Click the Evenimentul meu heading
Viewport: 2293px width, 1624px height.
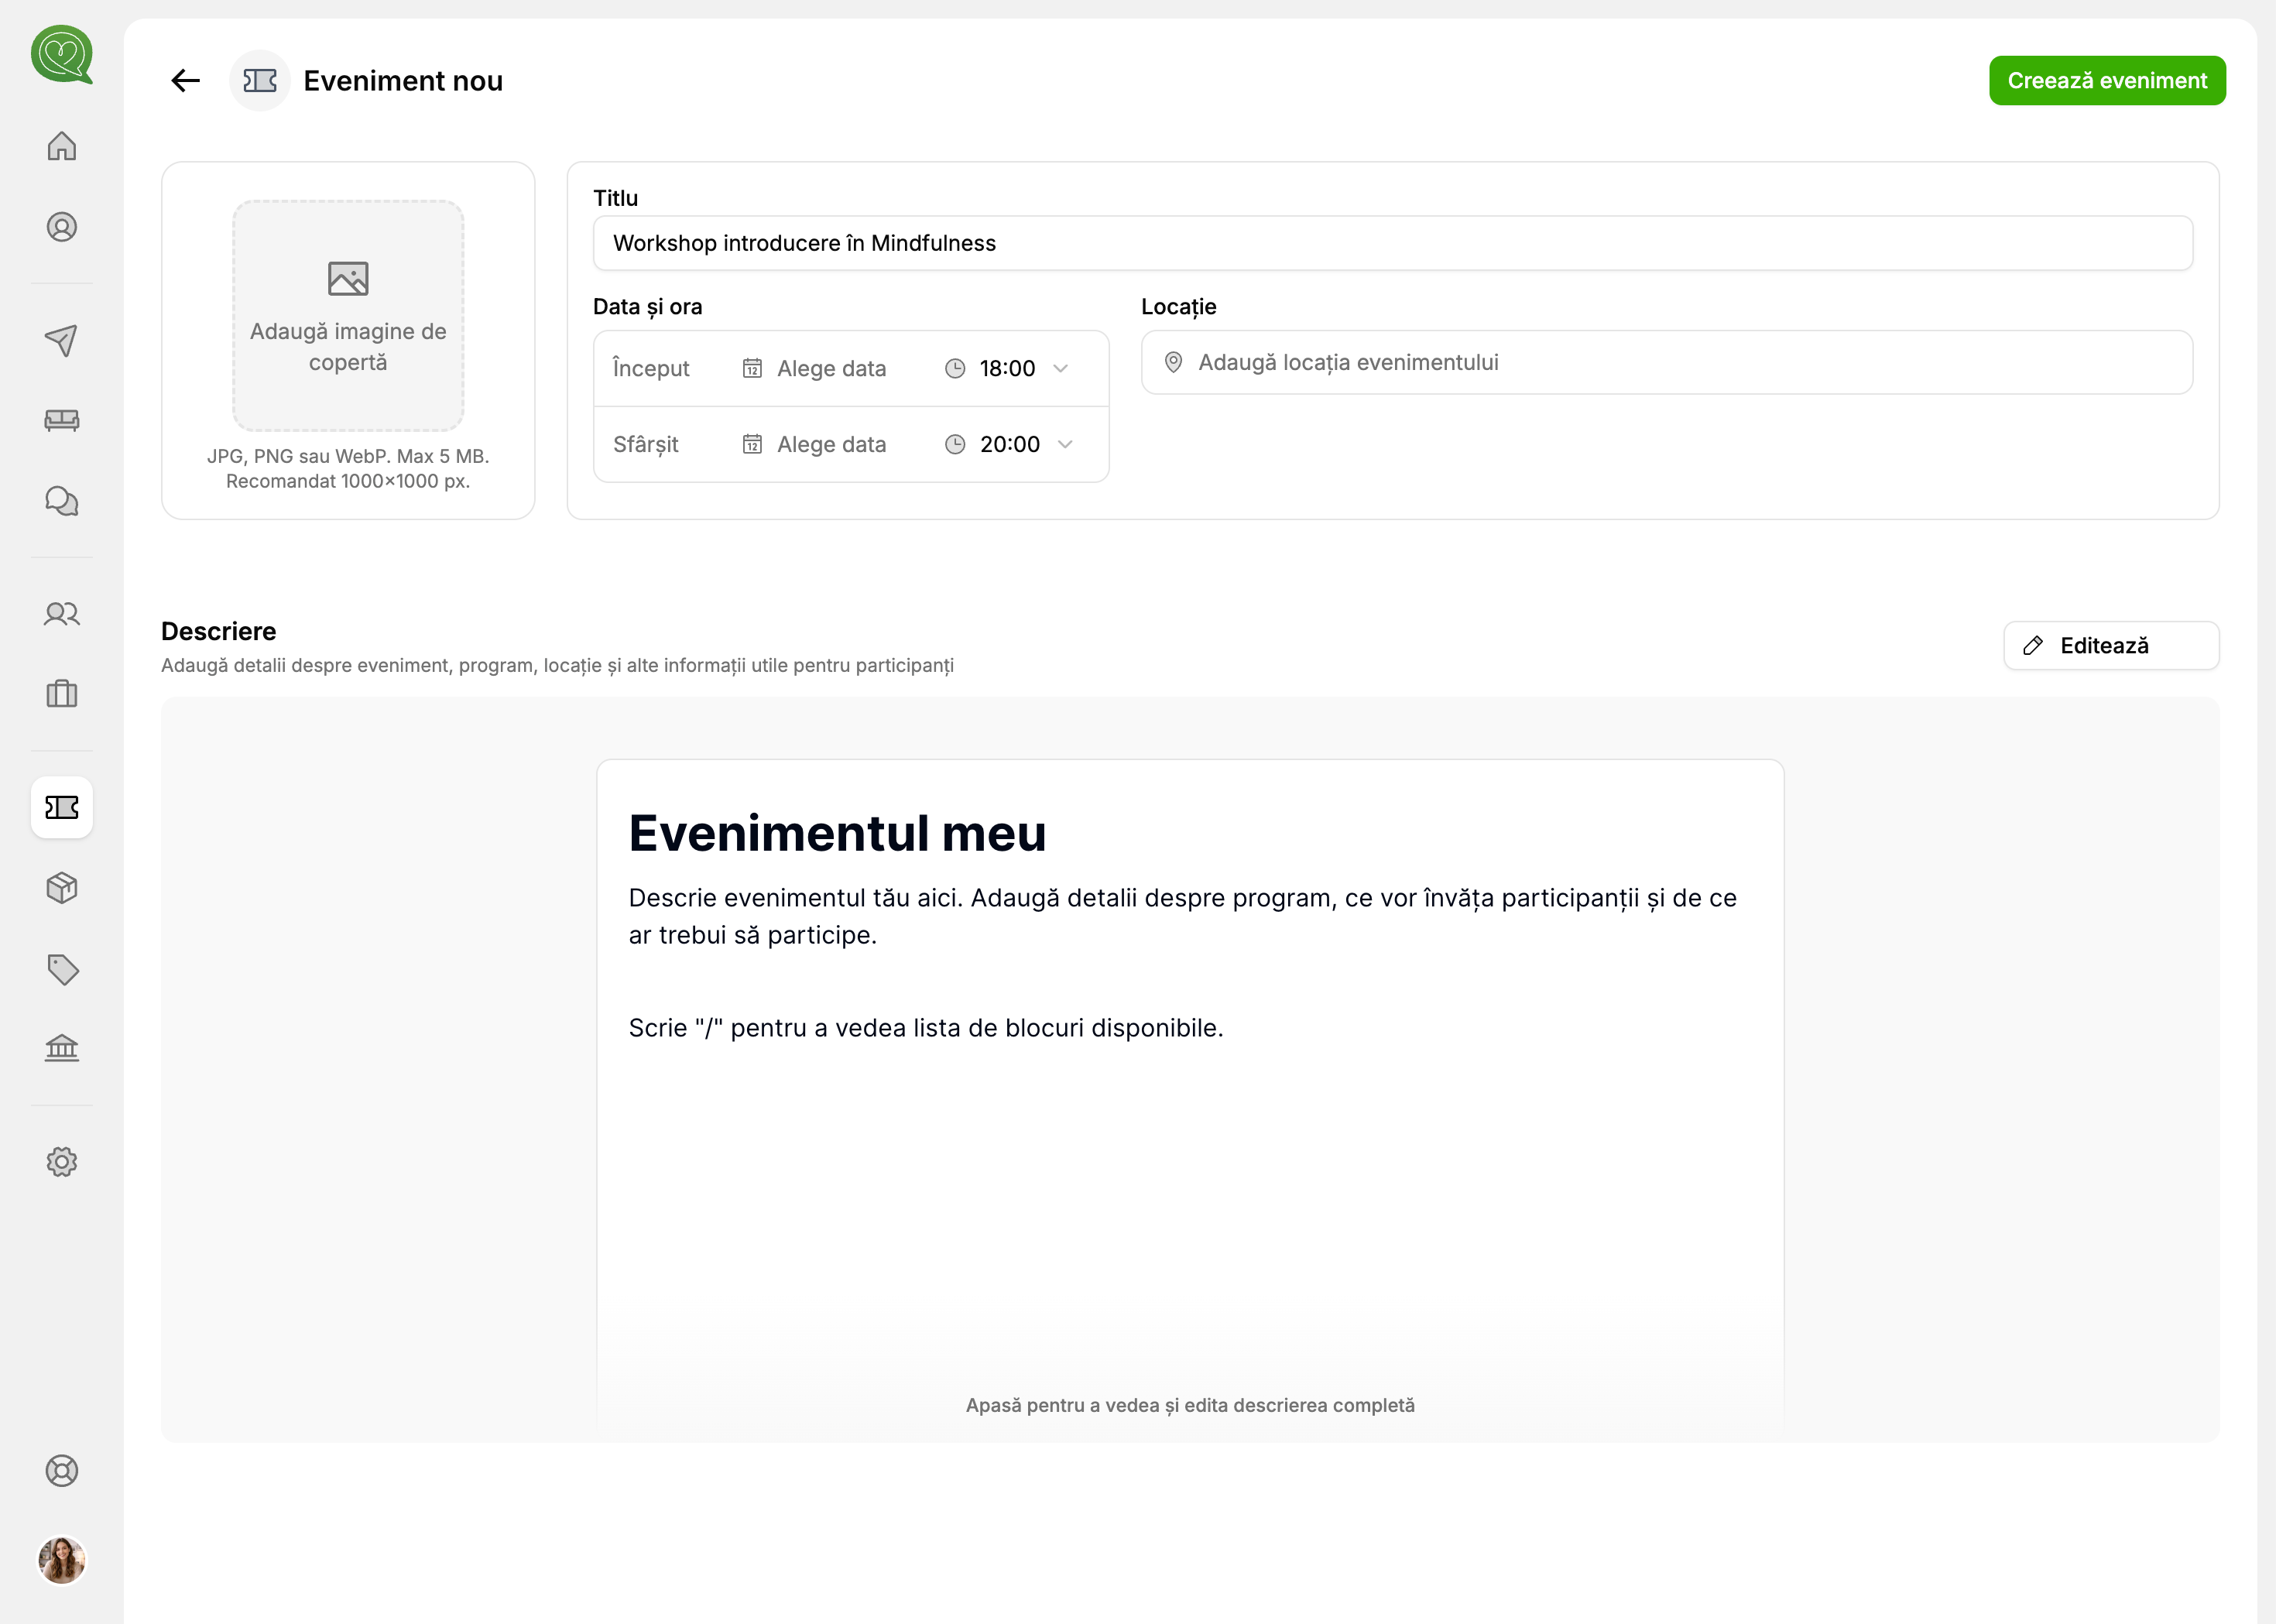click(x=837, y=834)
